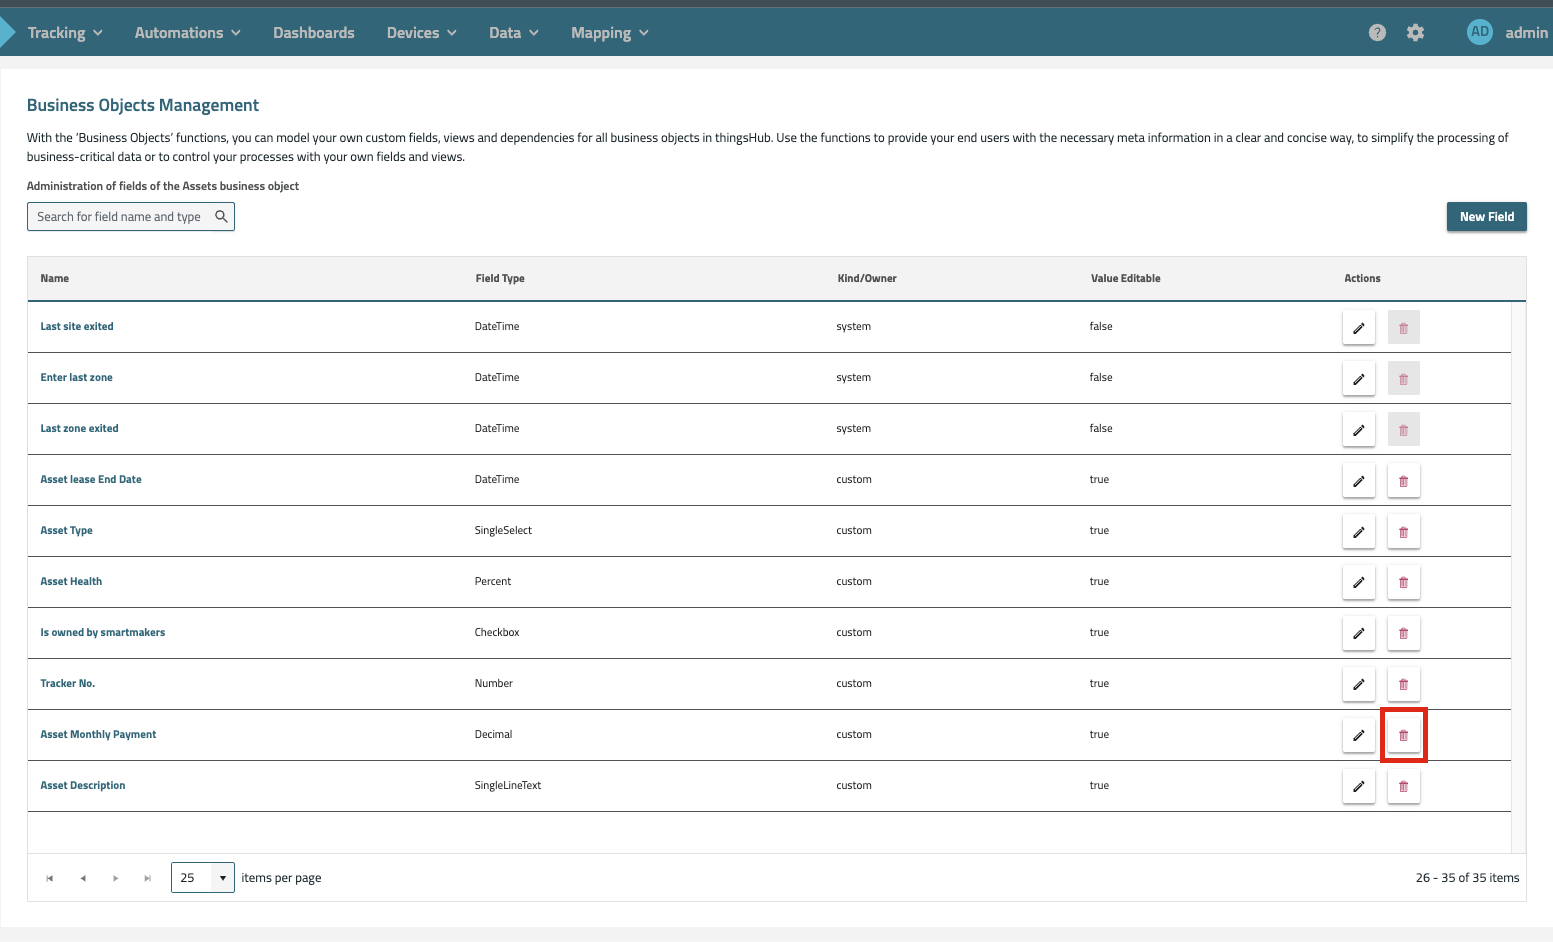Click the edit pencil for Asset Type
The width and height of the screenshot is (1553, 942).
tap(1358, 531)
